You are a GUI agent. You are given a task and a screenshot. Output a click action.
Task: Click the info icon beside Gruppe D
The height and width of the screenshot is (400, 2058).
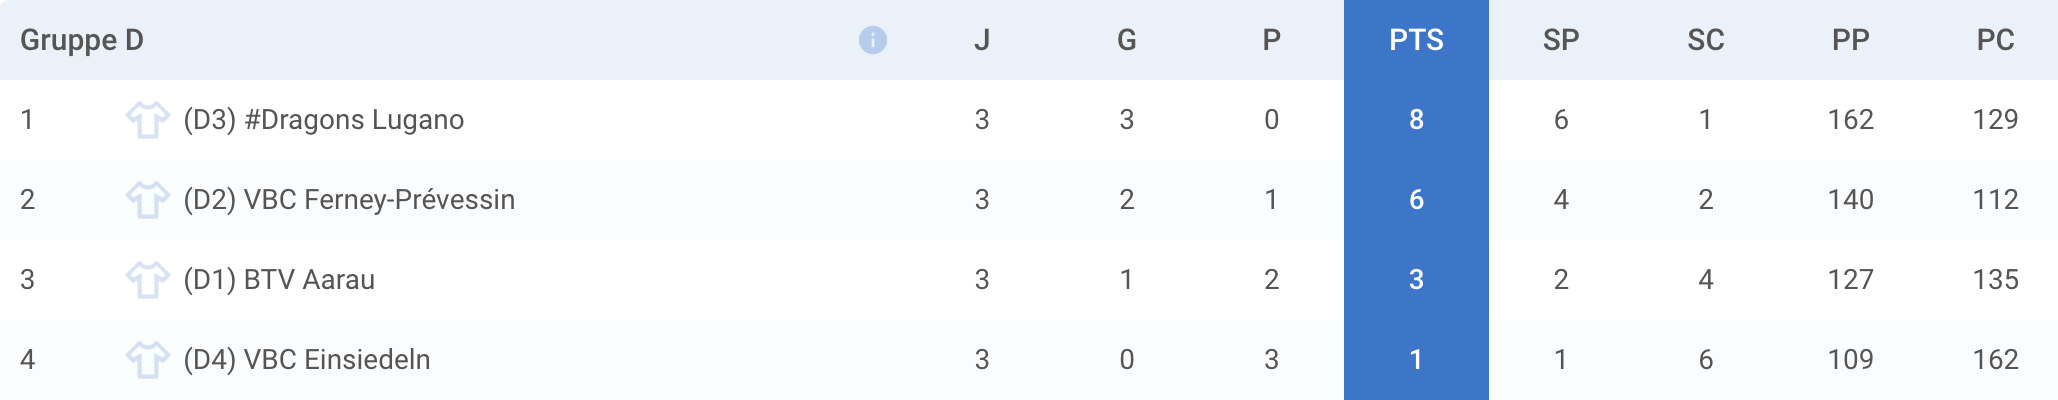point(872,40)
